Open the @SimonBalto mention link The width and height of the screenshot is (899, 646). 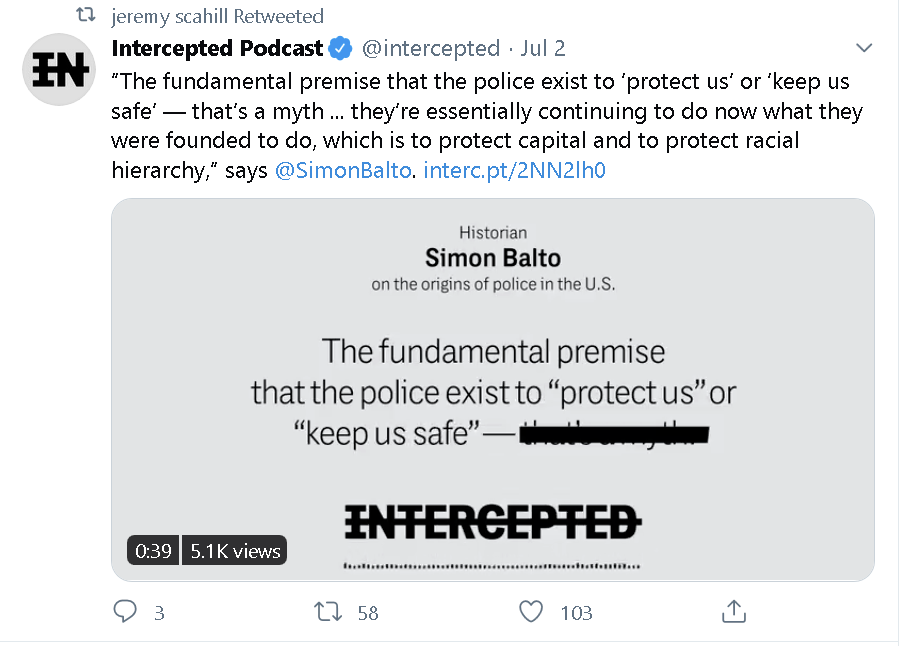coord(343,170)
